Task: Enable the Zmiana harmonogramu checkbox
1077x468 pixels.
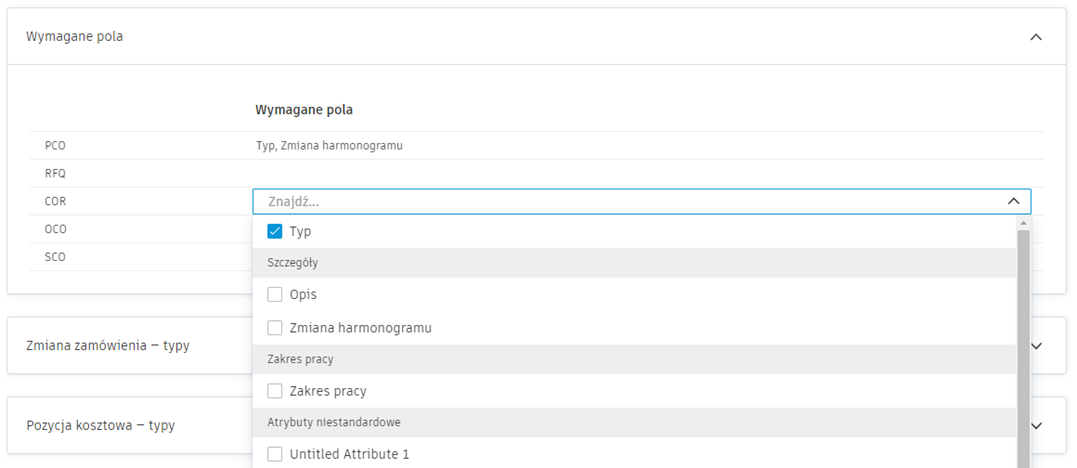Action: click(275, 327)
